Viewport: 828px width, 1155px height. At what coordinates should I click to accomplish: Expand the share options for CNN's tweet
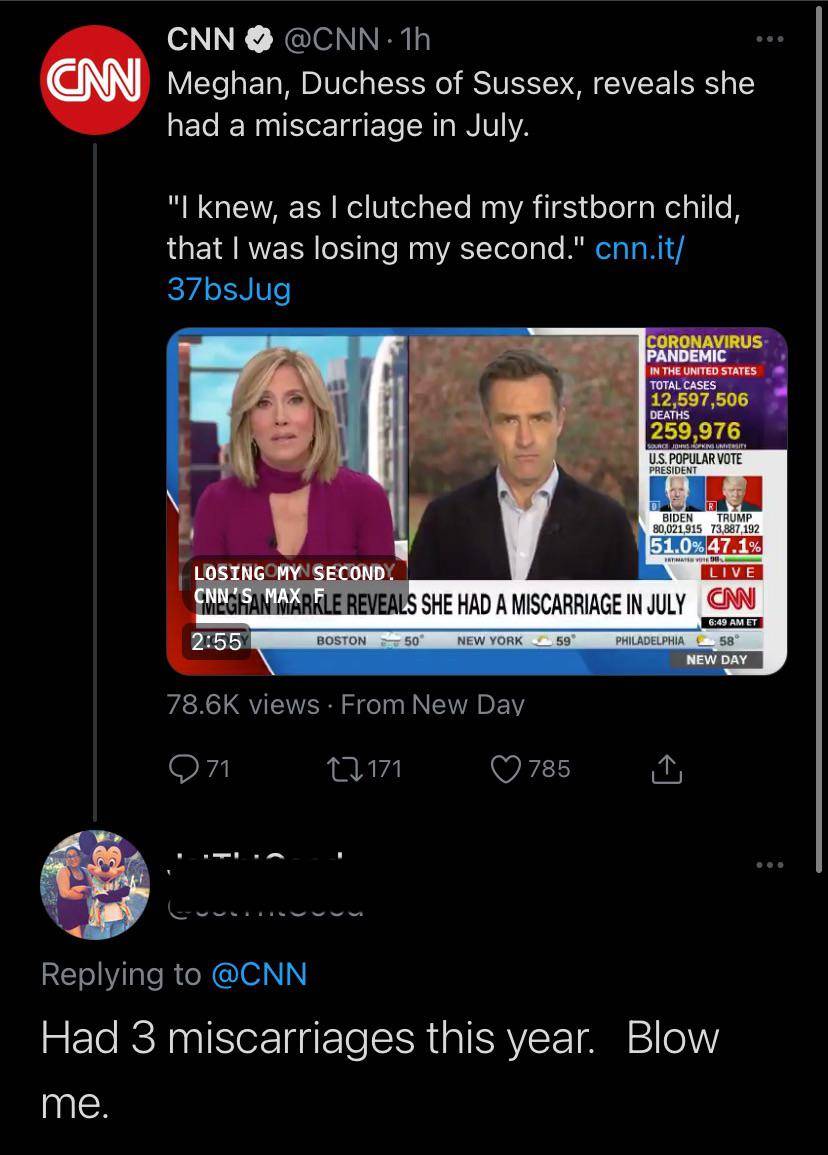click(x=665, y=768)
